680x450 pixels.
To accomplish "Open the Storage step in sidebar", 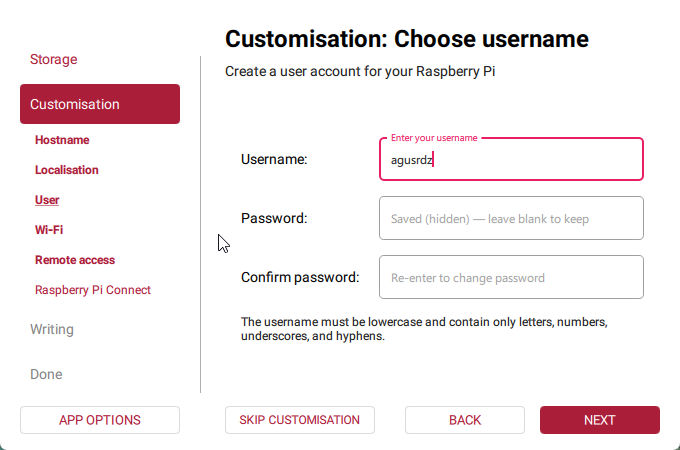I will 54,59.
